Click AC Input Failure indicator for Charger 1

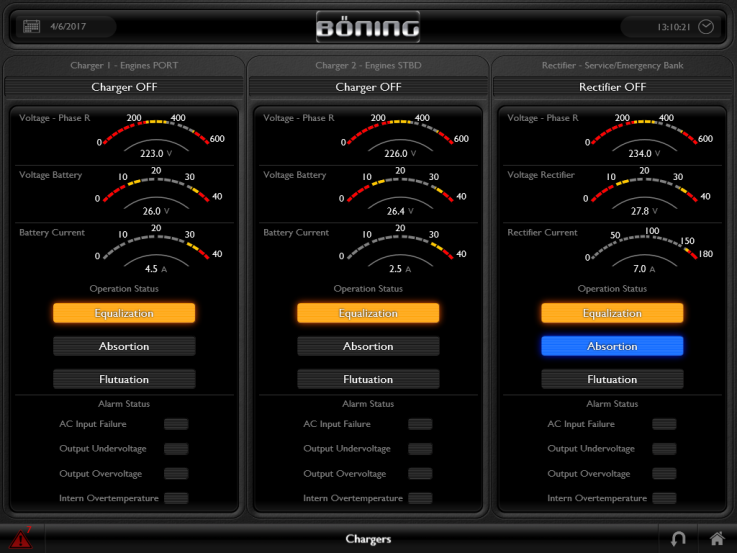tap(176, 424)
